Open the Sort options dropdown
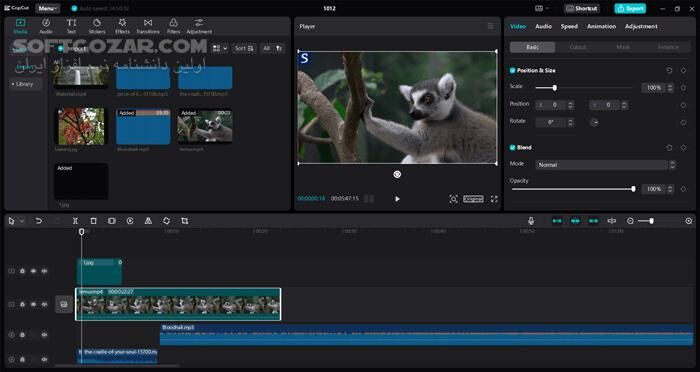700x372 pixels. click(244, 48)
